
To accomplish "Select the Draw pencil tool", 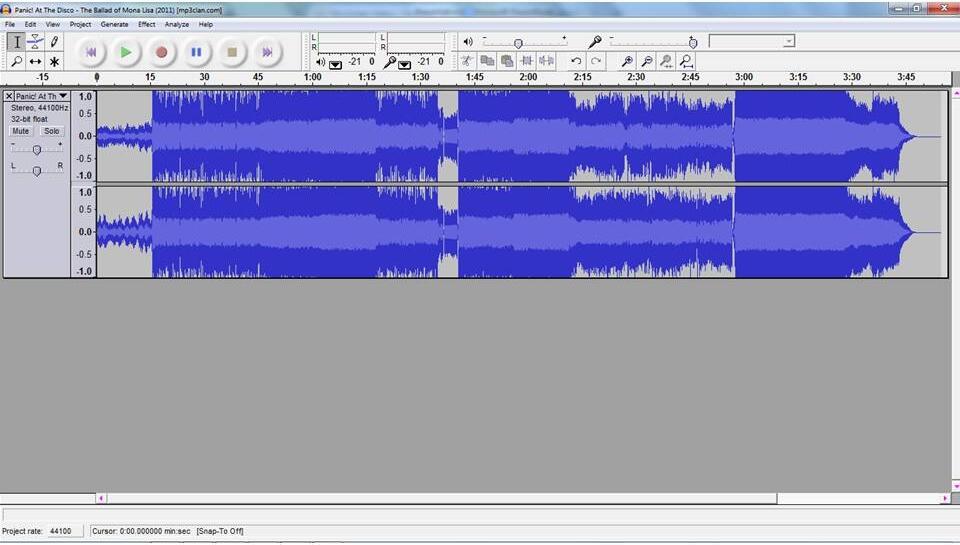I will [54, 41].
